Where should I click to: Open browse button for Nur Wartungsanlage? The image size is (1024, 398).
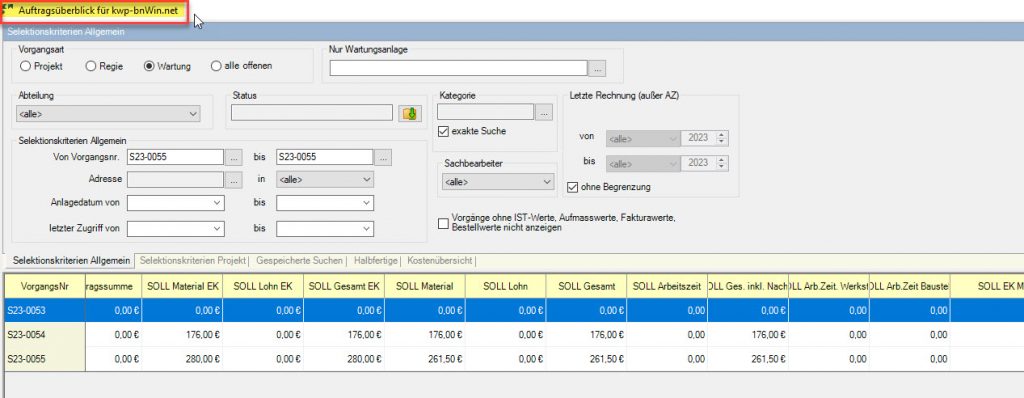coord(598,68)
